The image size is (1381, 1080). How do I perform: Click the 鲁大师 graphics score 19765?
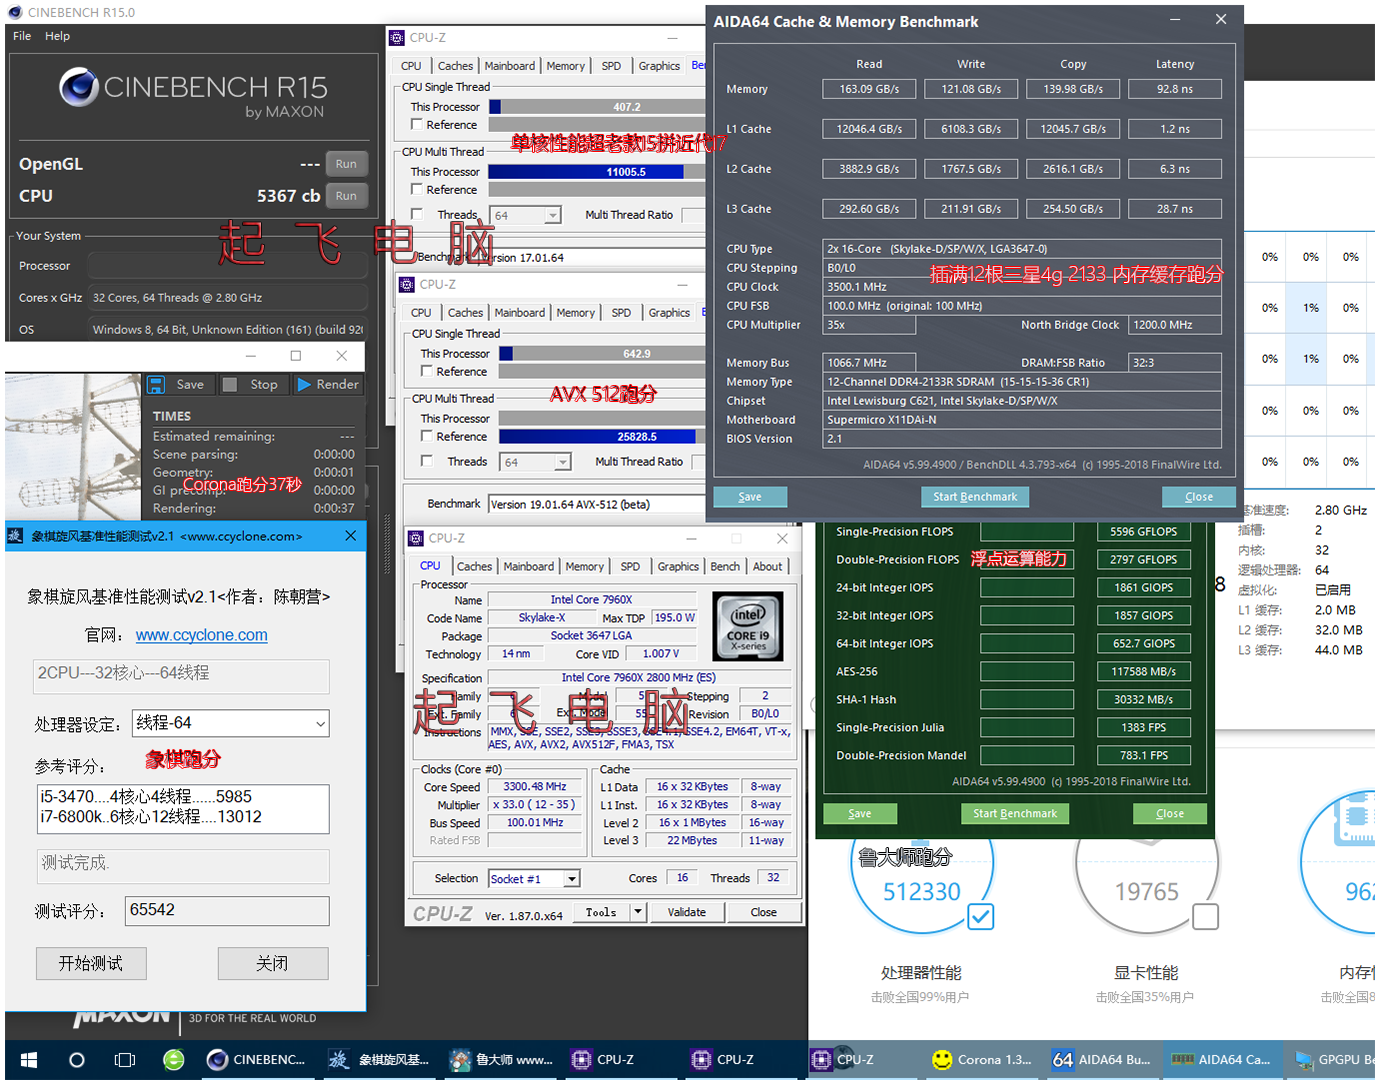pos(1147,891)
